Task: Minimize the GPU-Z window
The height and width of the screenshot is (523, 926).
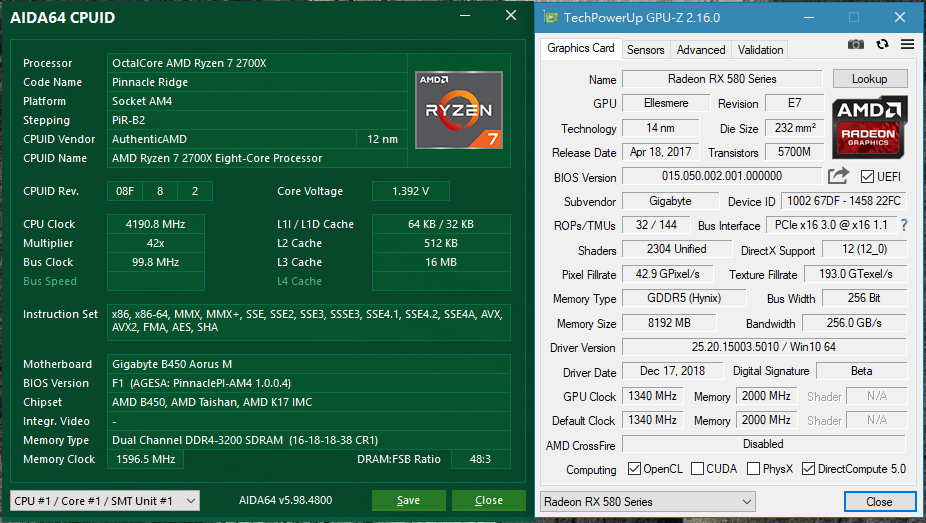Action: (x=808, y=18)
